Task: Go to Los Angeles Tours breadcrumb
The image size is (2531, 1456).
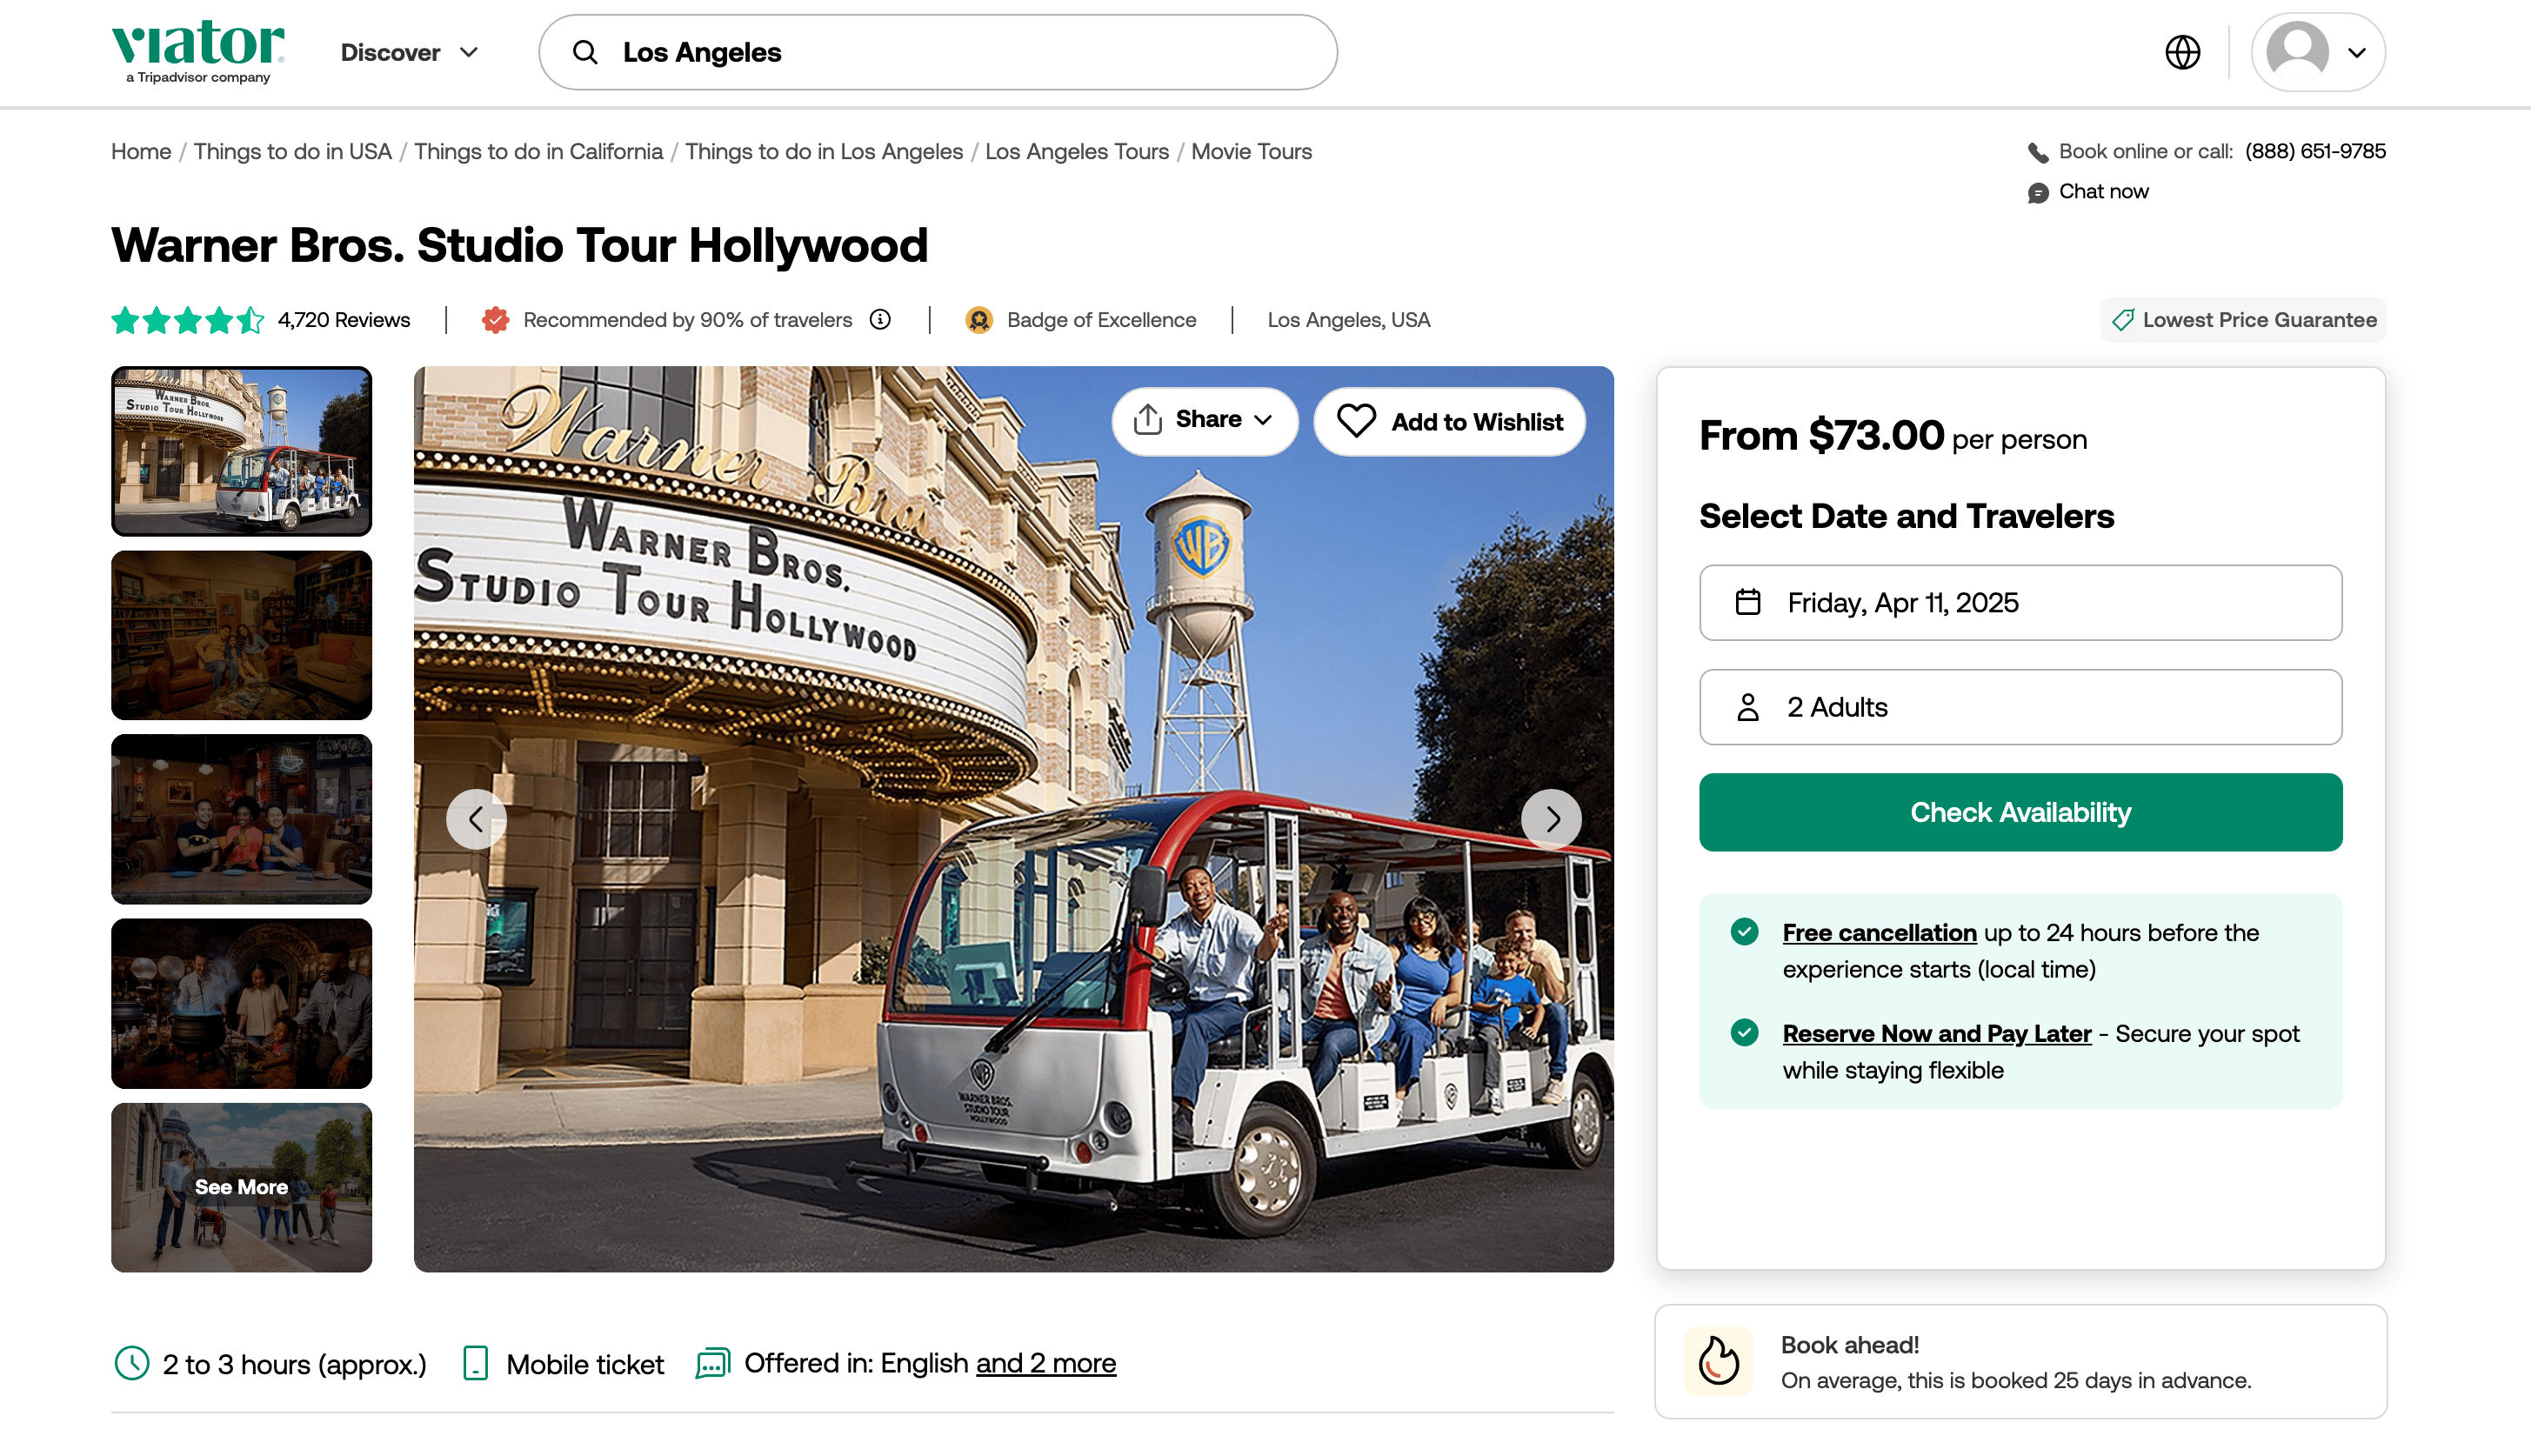Action: 1076,152
